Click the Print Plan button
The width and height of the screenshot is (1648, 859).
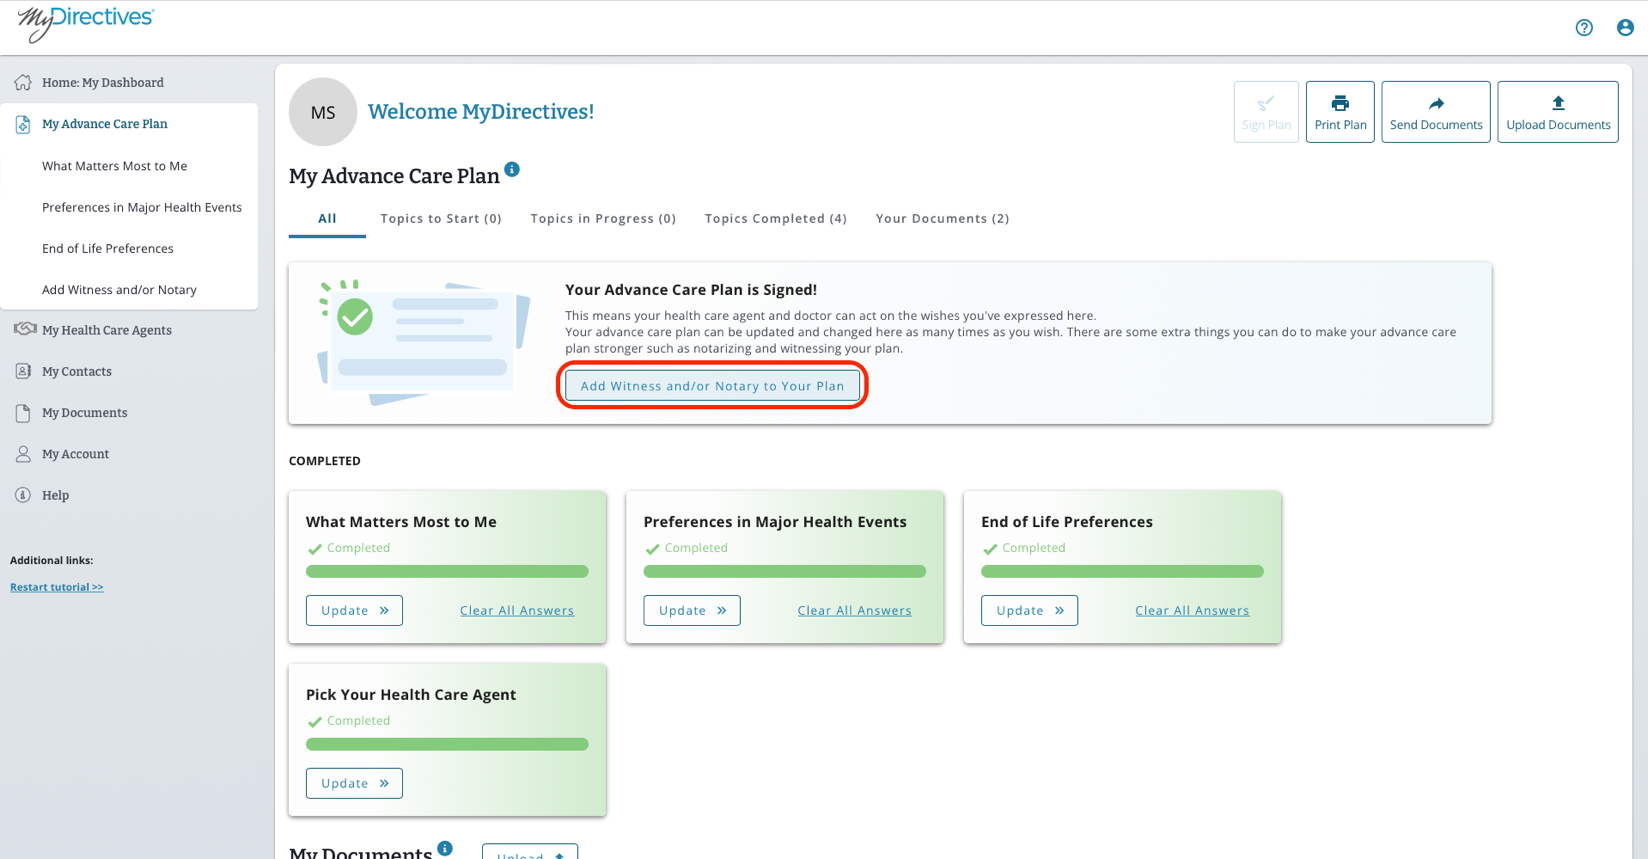point(1340,112)
